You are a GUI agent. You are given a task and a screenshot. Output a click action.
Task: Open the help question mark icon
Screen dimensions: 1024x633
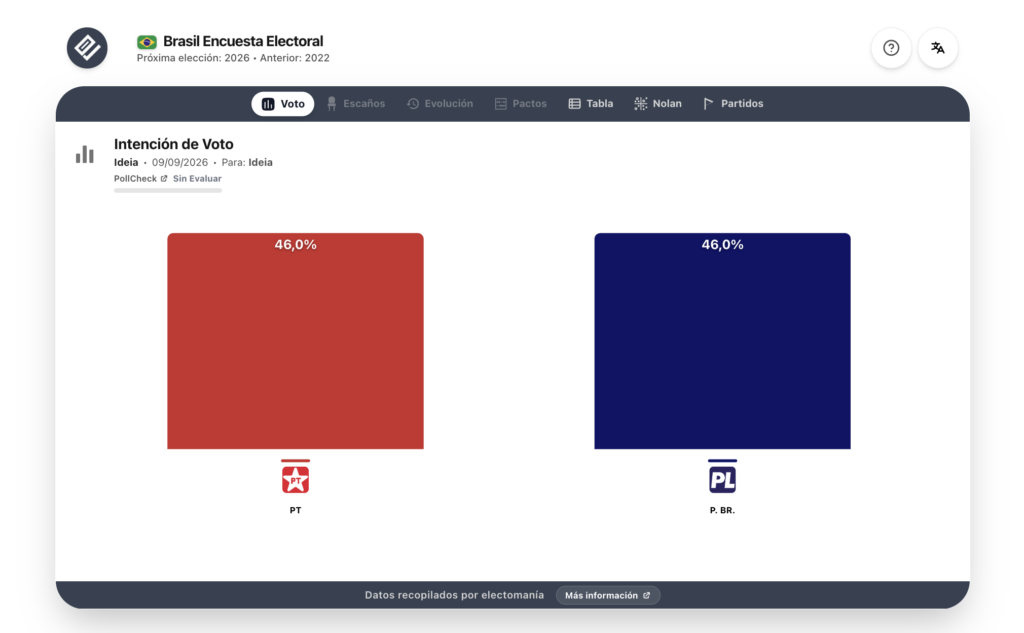(x=891, y=48)
